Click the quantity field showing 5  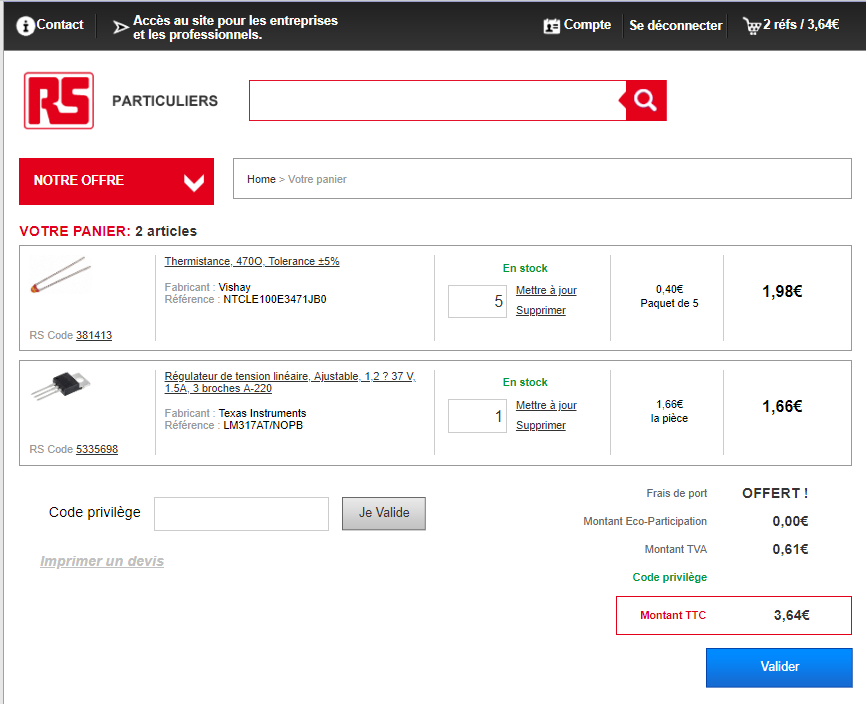pyautogui.click(x=477, y=301)
